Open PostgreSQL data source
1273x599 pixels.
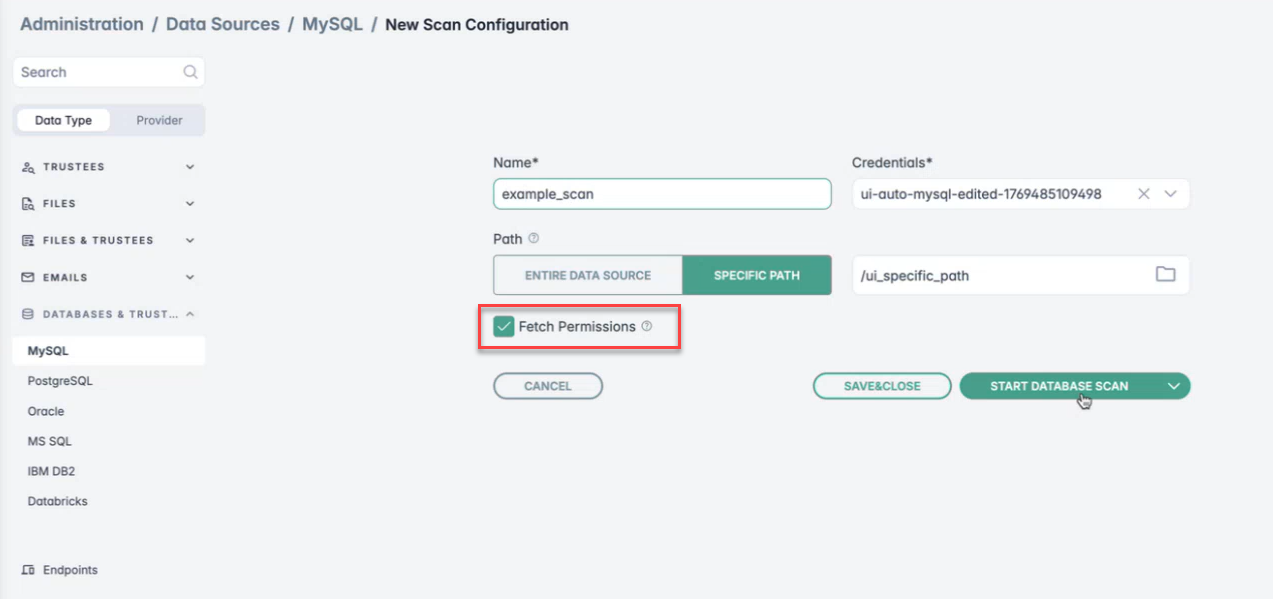60,381
